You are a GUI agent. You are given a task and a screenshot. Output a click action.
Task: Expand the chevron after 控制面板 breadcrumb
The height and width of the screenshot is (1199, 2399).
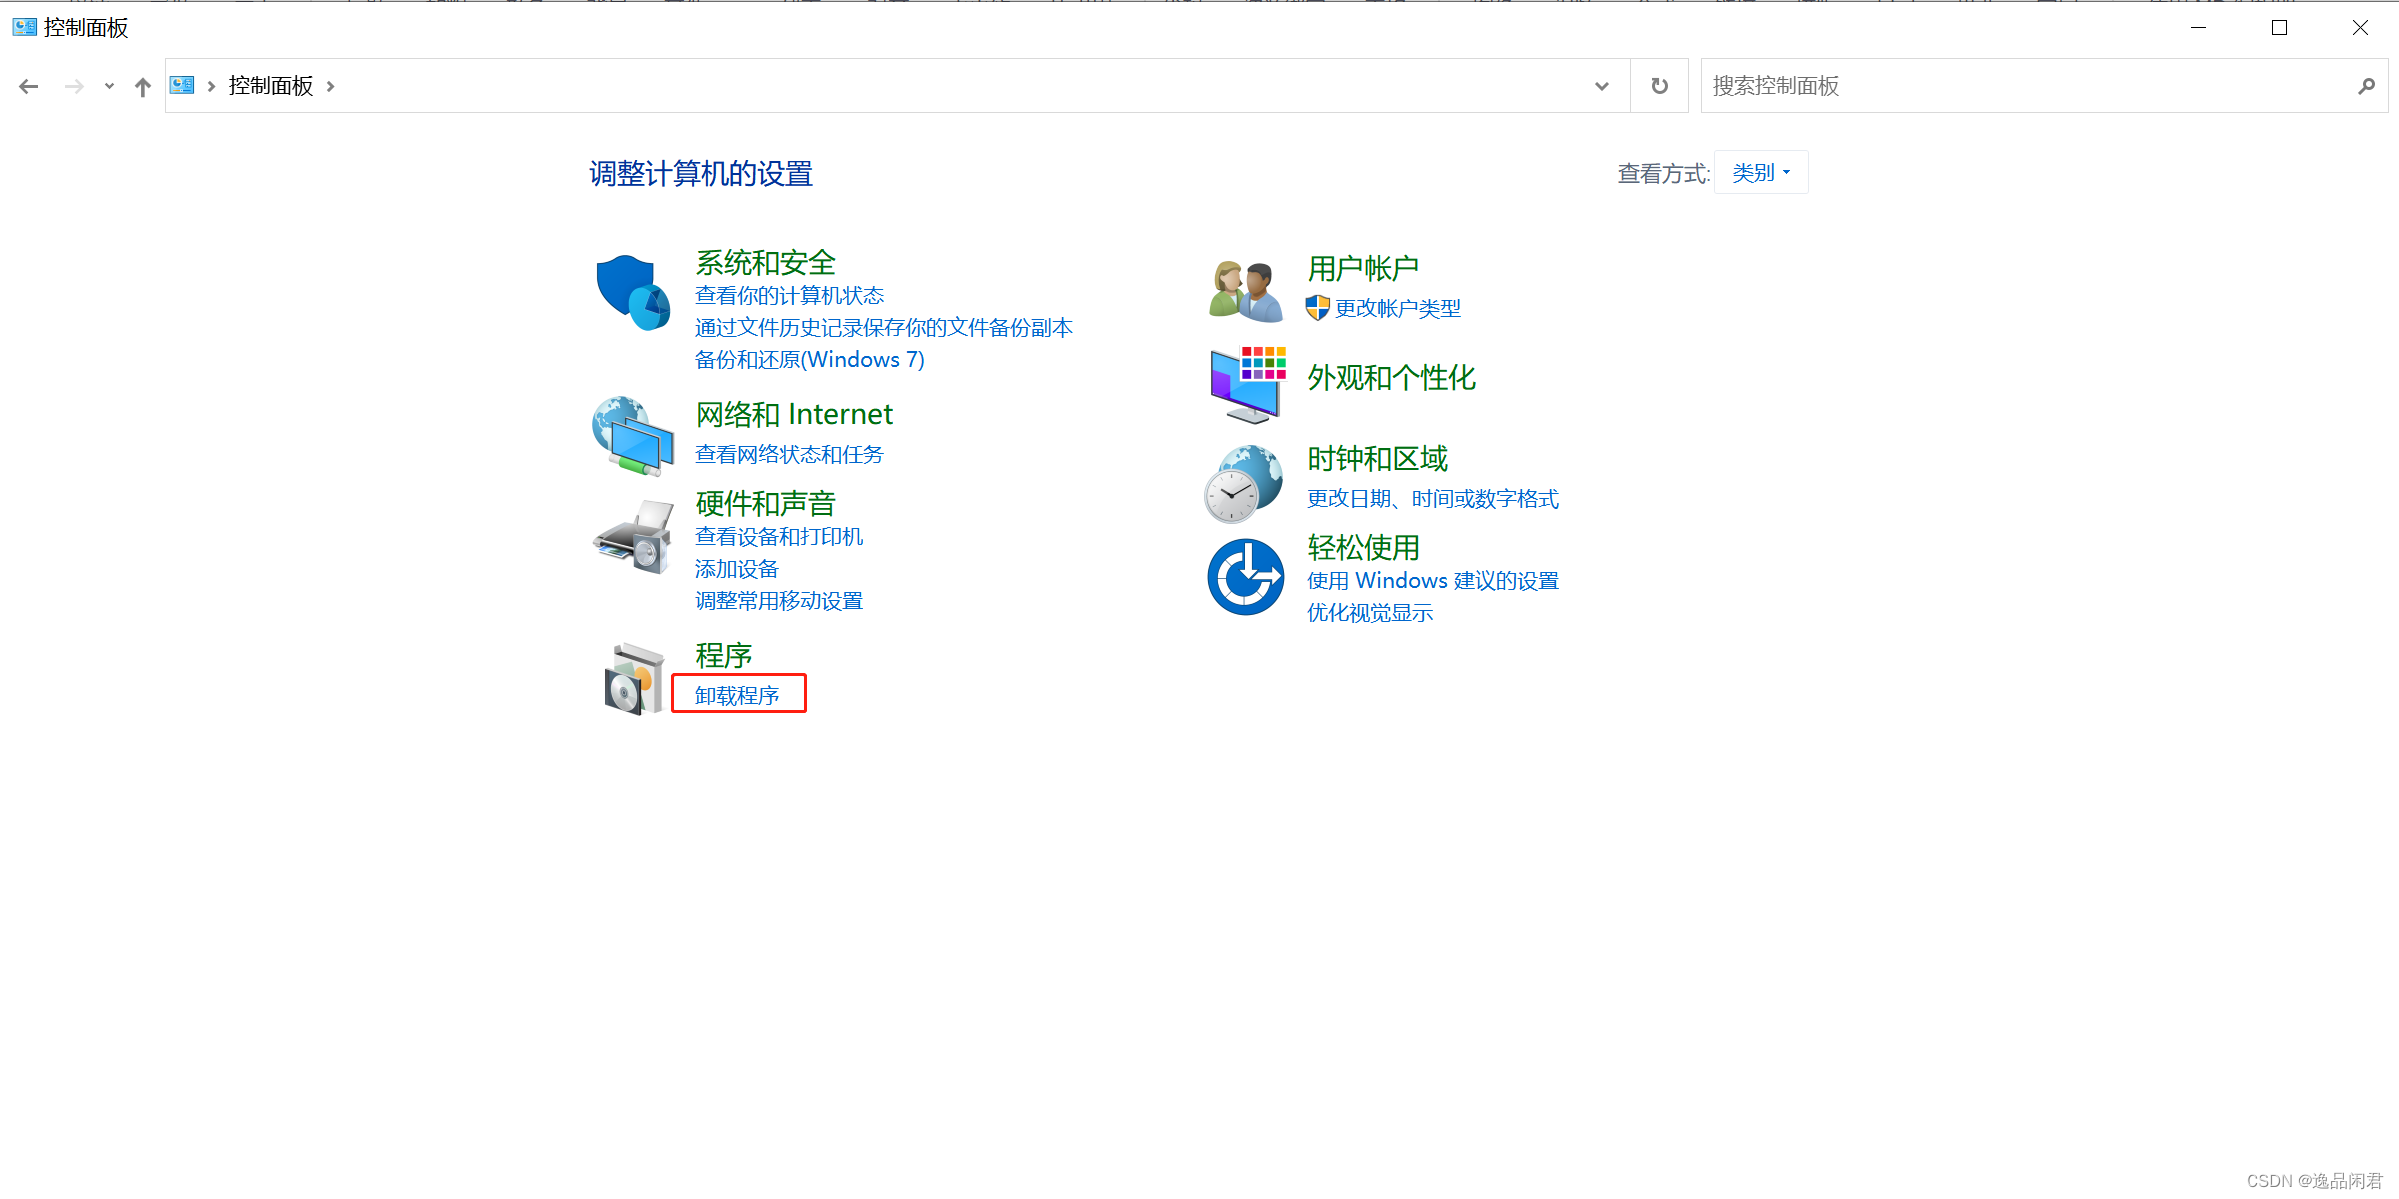coord(330,86)
